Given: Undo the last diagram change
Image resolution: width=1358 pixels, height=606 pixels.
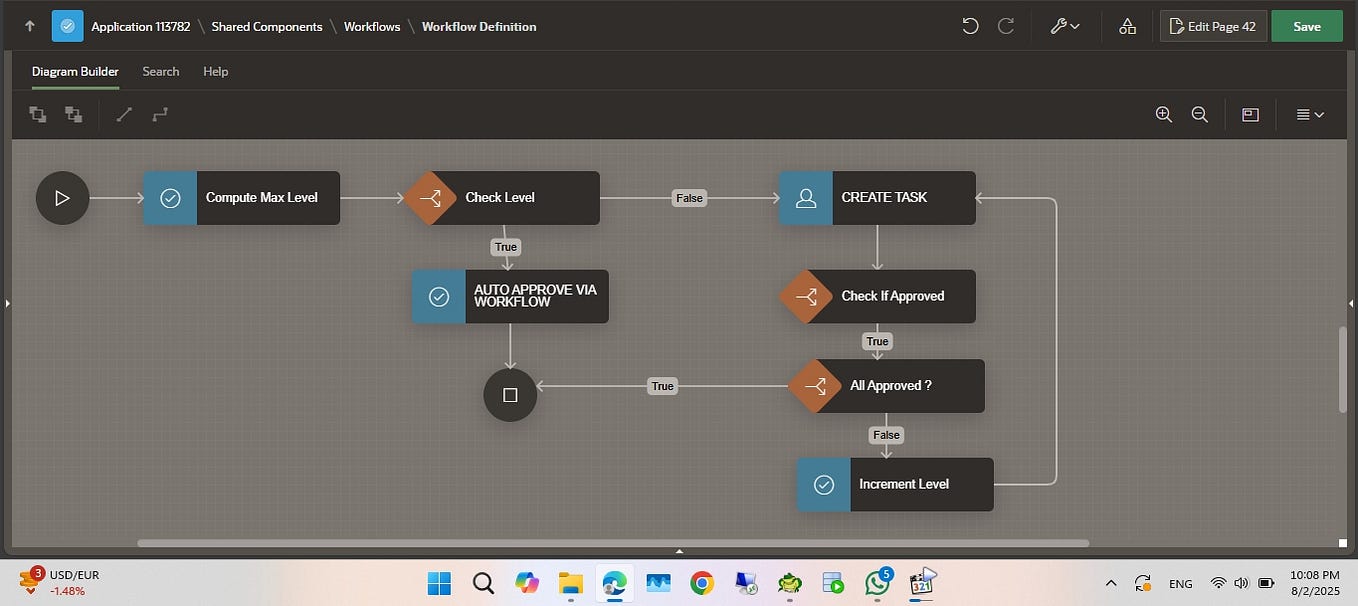Looking at the screenshot, I should pos(969,26).
